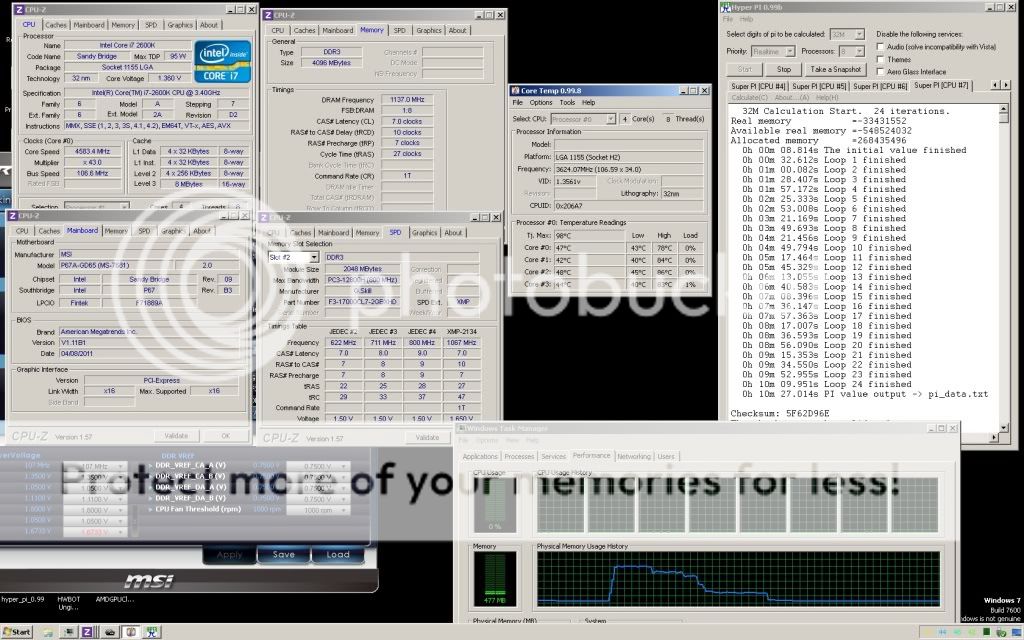Click the Save button in MSI panel

coord(282,554)
